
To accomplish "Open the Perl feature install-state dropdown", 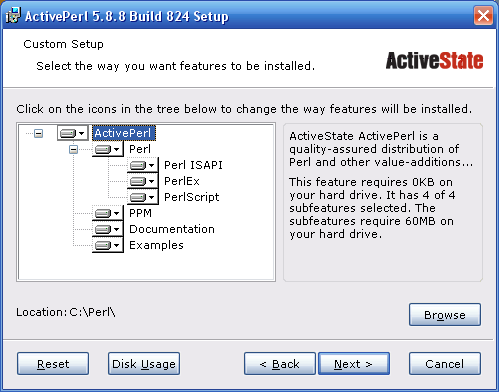I will point(107,149).
